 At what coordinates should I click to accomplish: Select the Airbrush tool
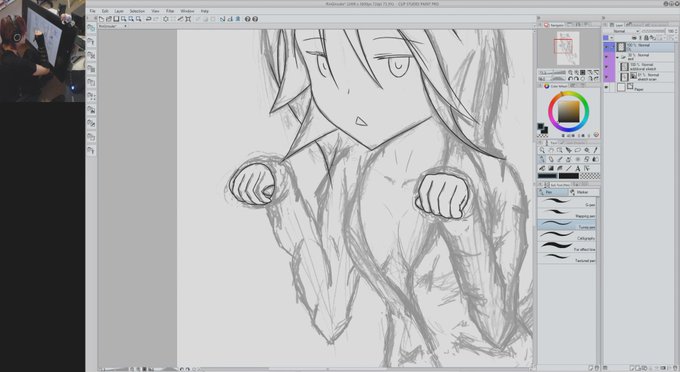pos(569,159)
